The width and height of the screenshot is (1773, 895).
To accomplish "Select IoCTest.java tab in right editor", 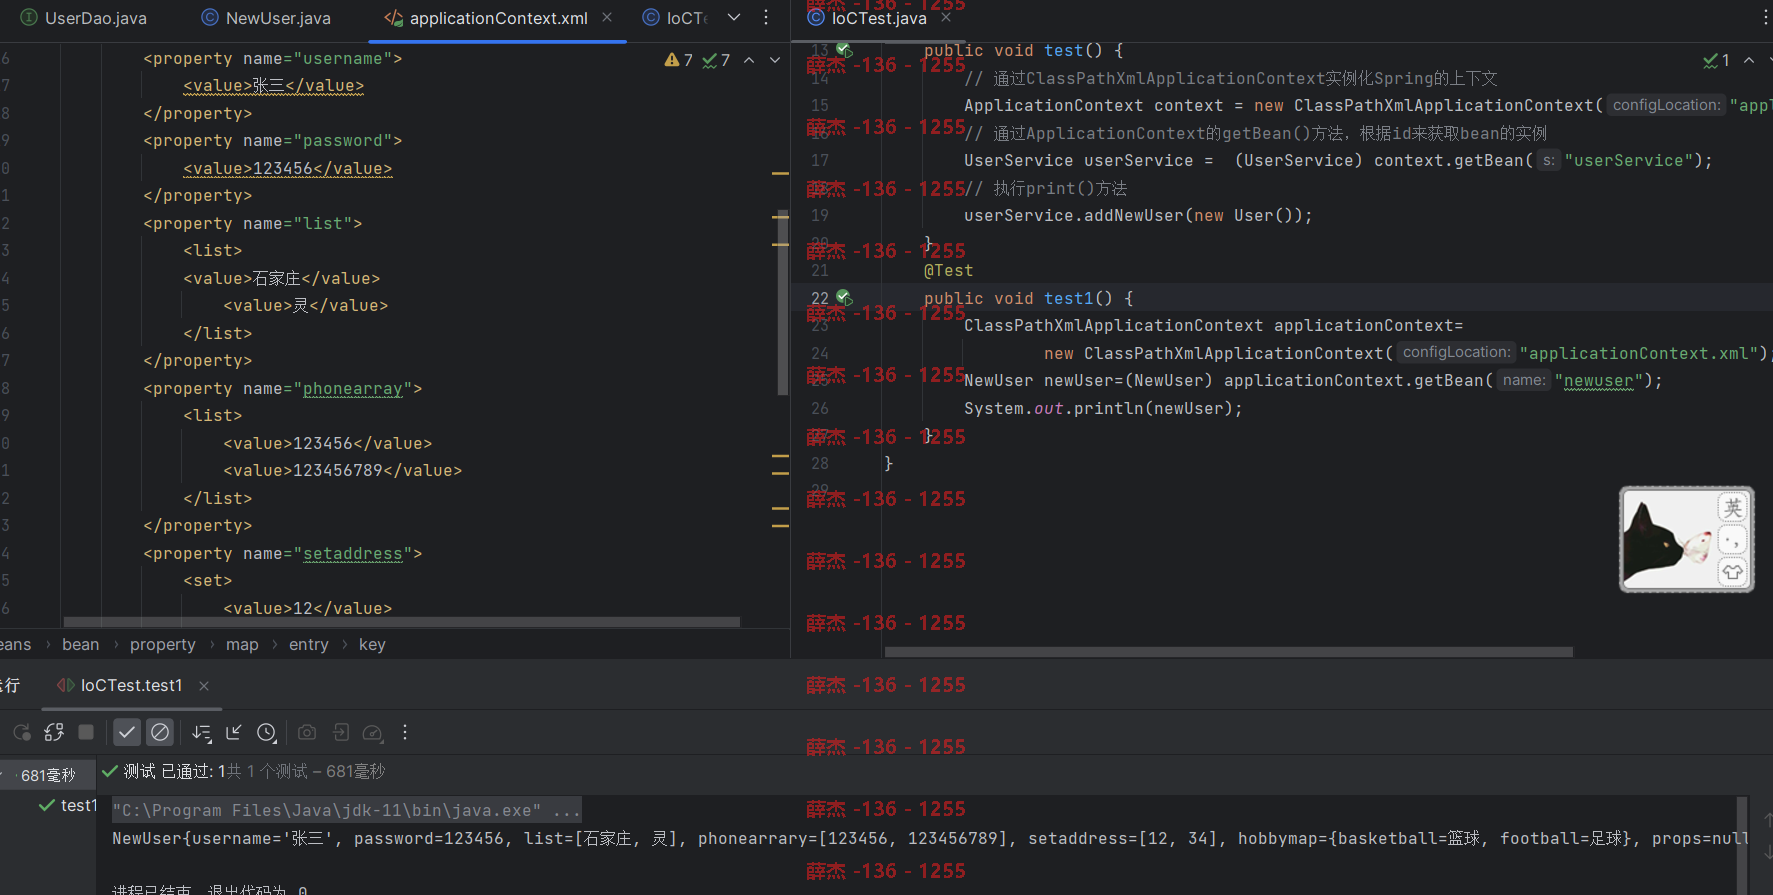I will tap(868, 18).
